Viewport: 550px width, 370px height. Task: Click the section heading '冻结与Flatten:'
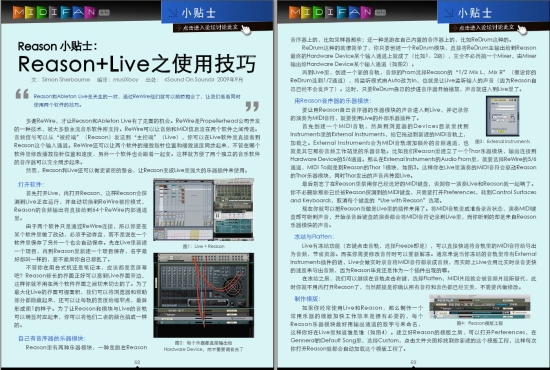click(x=314, y=237)
